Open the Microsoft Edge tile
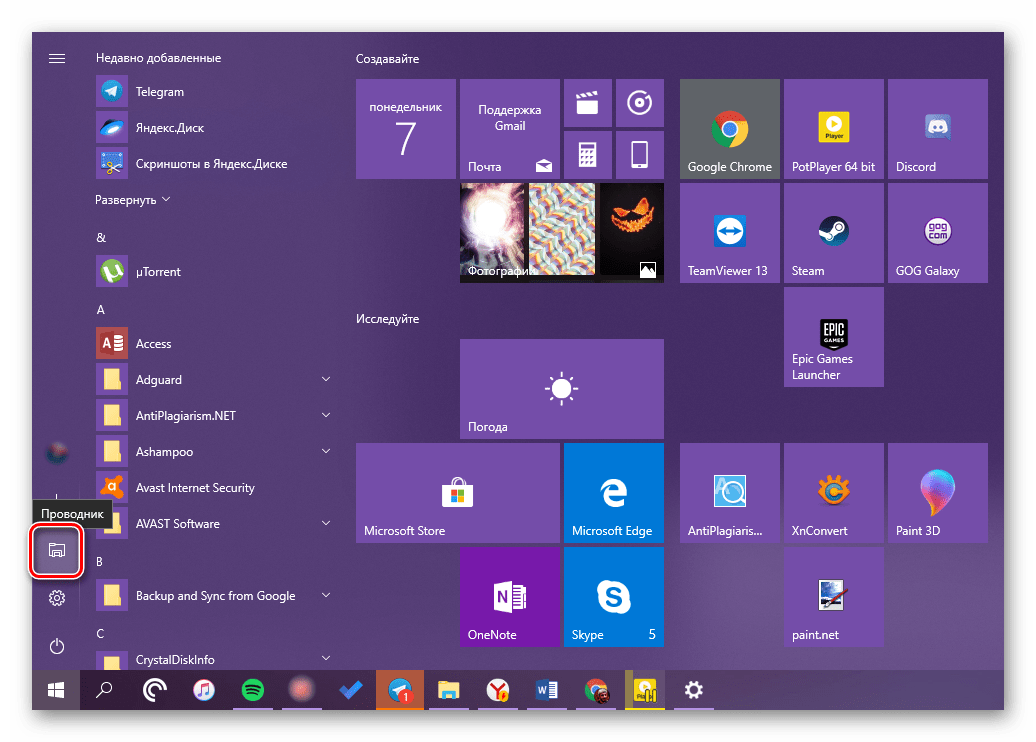1036x742 pixels. [613, 493]
